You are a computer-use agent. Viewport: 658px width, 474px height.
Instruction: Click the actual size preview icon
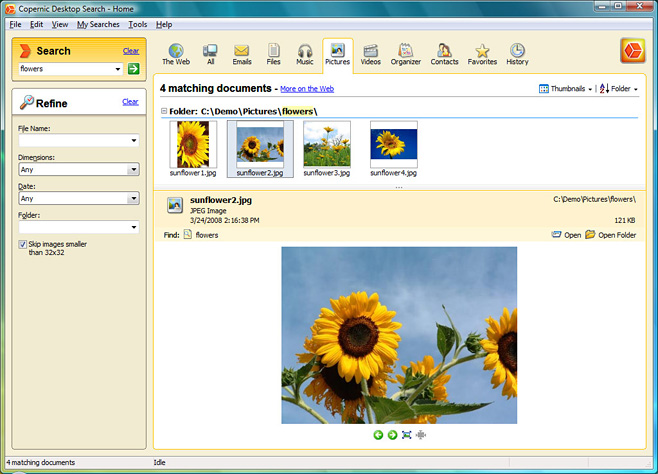(x=420, y=435)
